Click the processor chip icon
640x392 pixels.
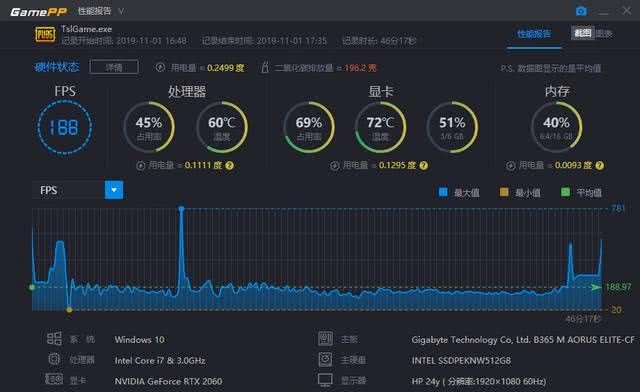tap(54, 359)
